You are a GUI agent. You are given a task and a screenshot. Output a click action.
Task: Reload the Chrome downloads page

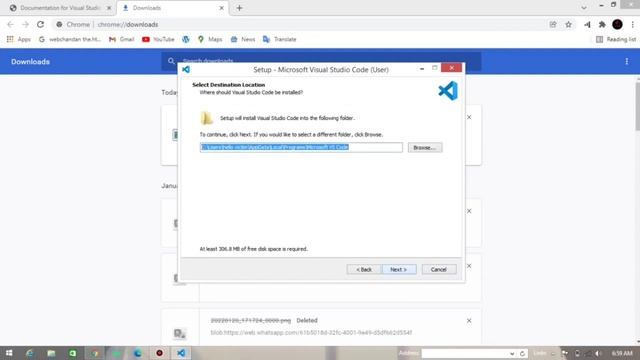coord(40,24)
